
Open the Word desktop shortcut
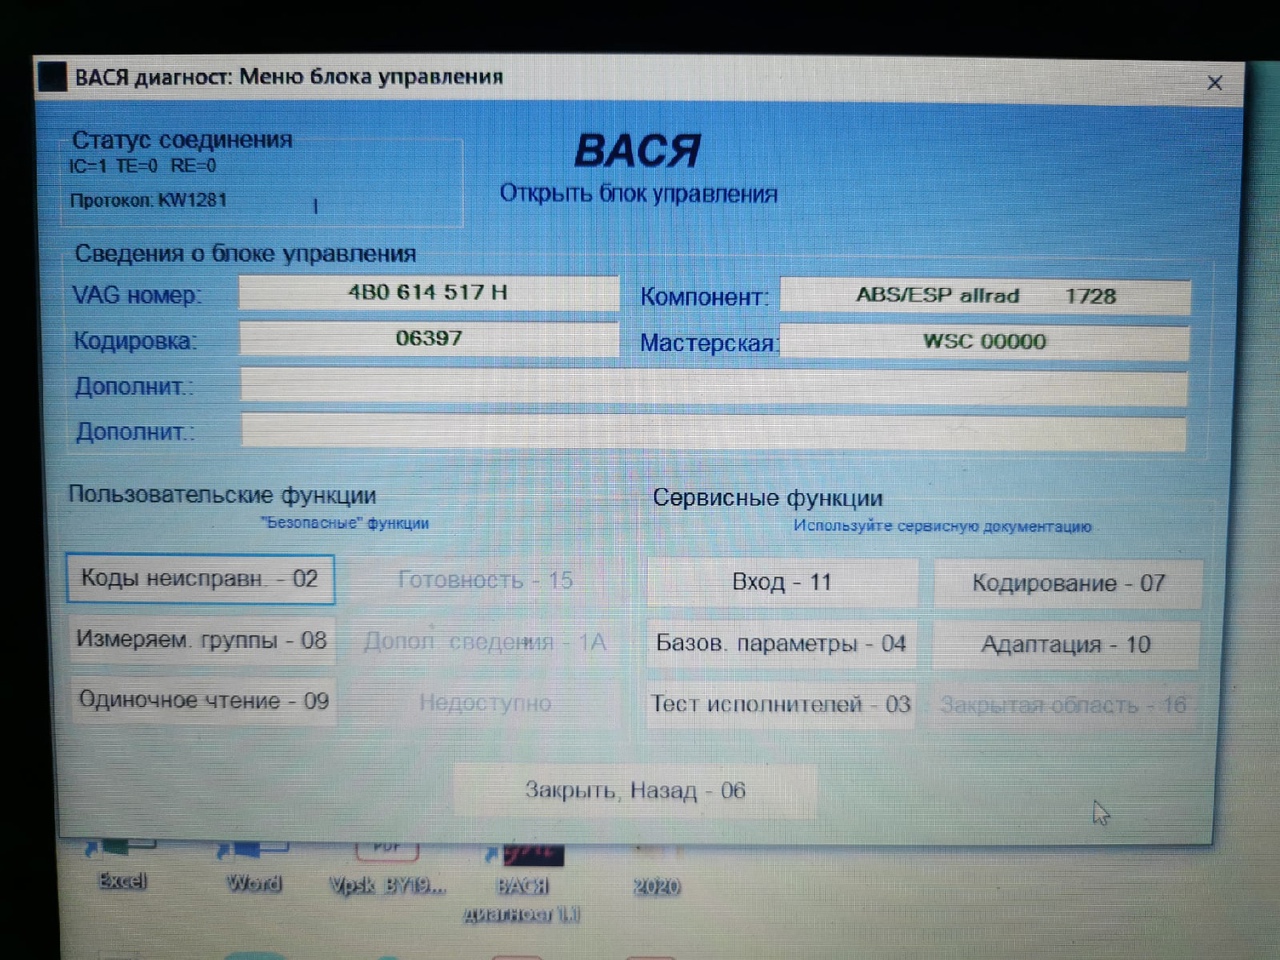pos(254,866)
